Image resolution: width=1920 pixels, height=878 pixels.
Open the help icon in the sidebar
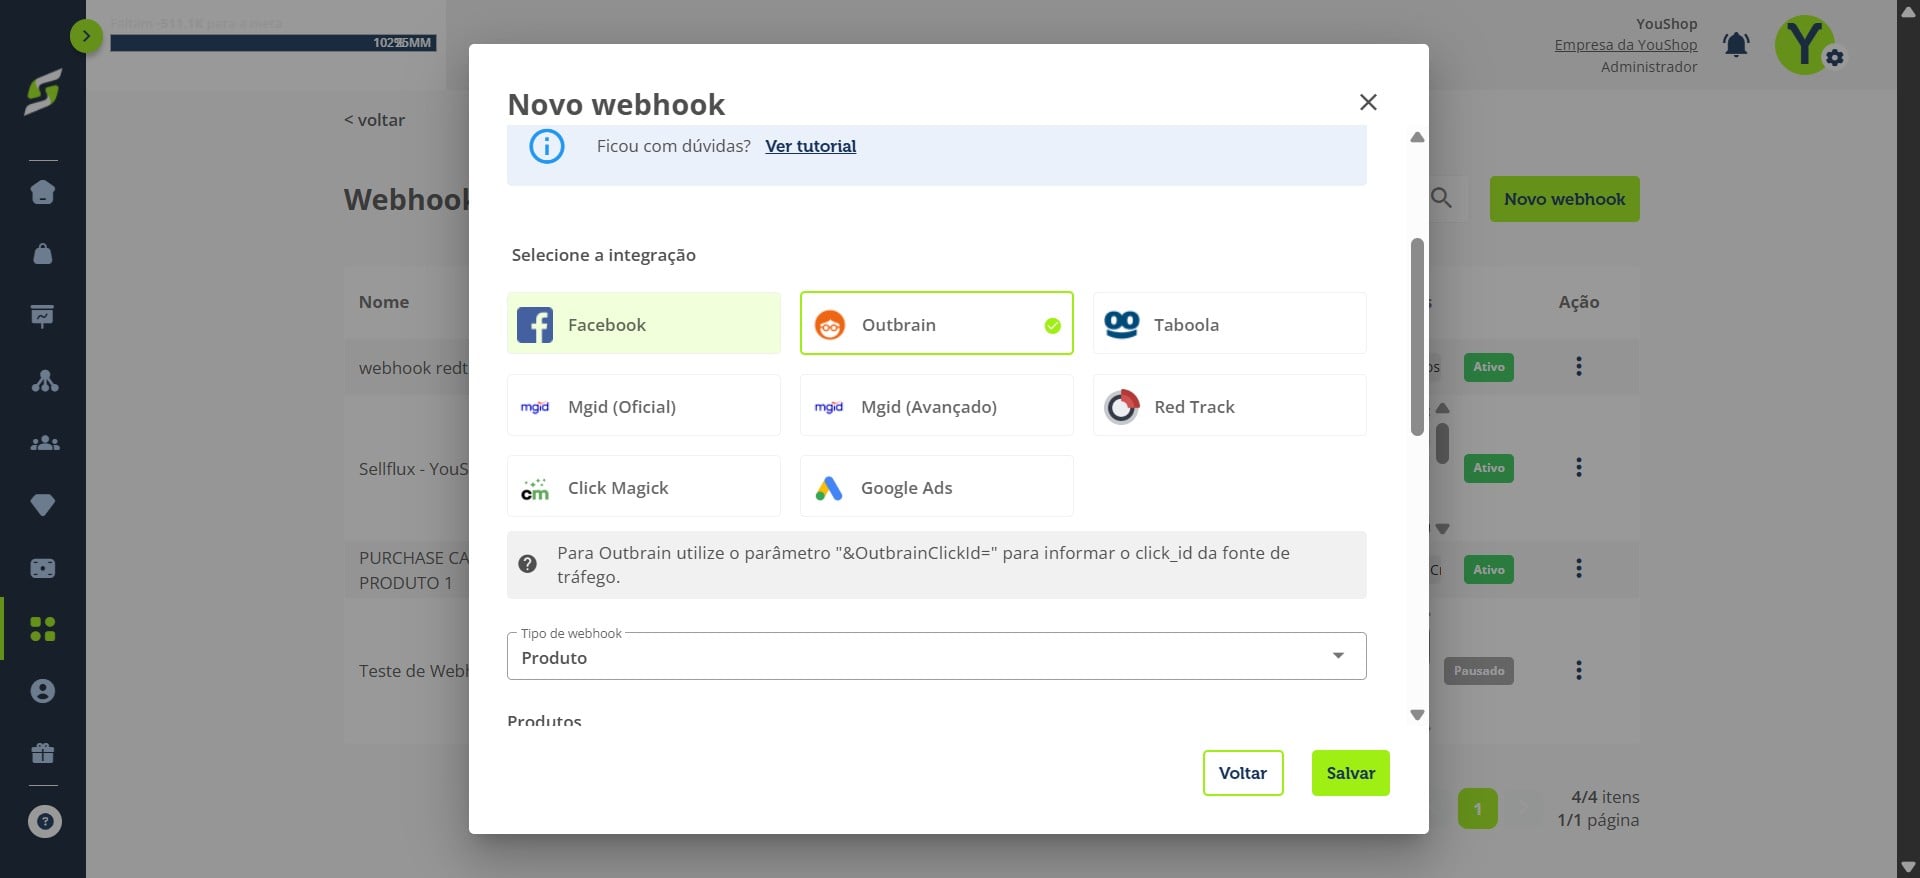44,822
